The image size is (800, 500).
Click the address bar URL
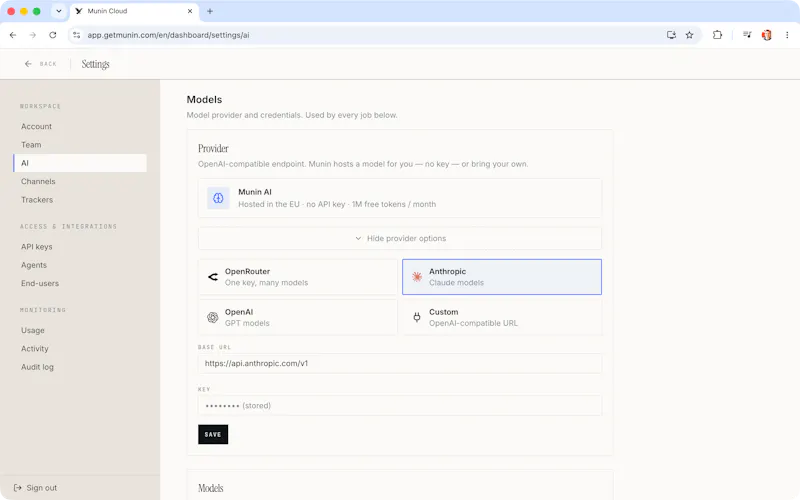click(x=168, y=35)
